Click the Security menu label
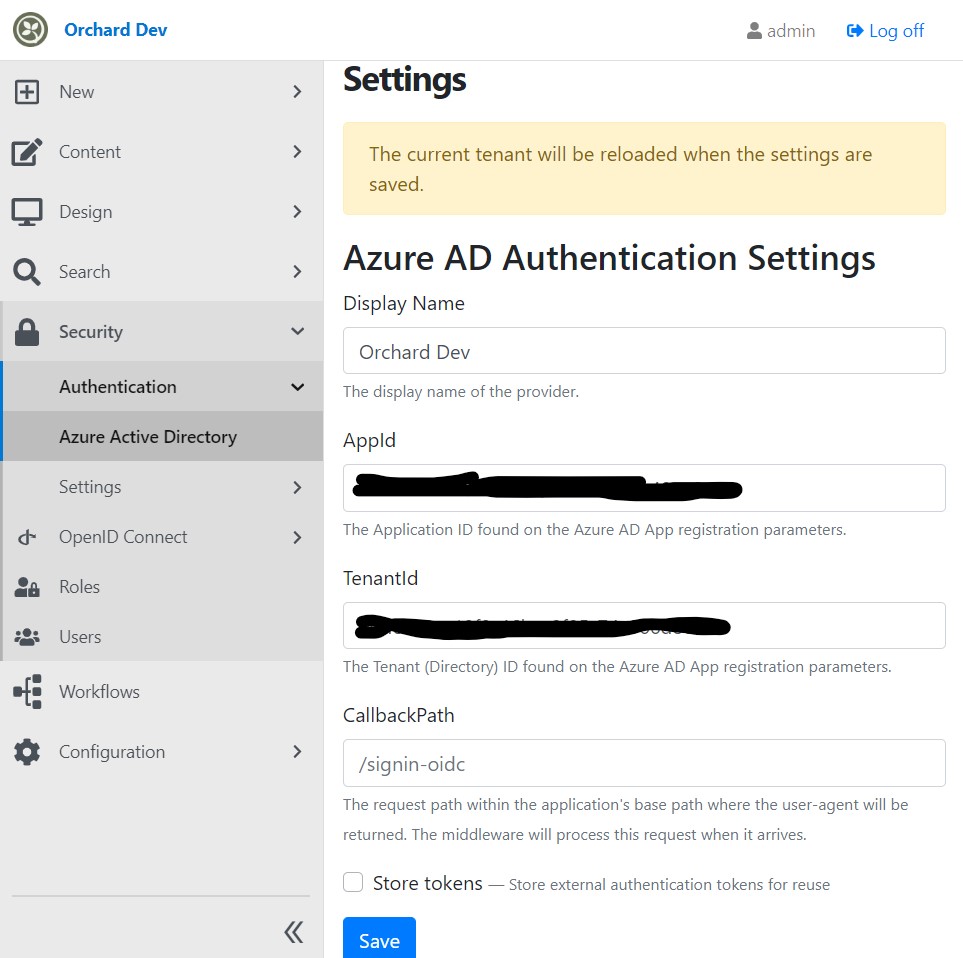Screen dimensions: 963x958 click(x=91, y=332)
